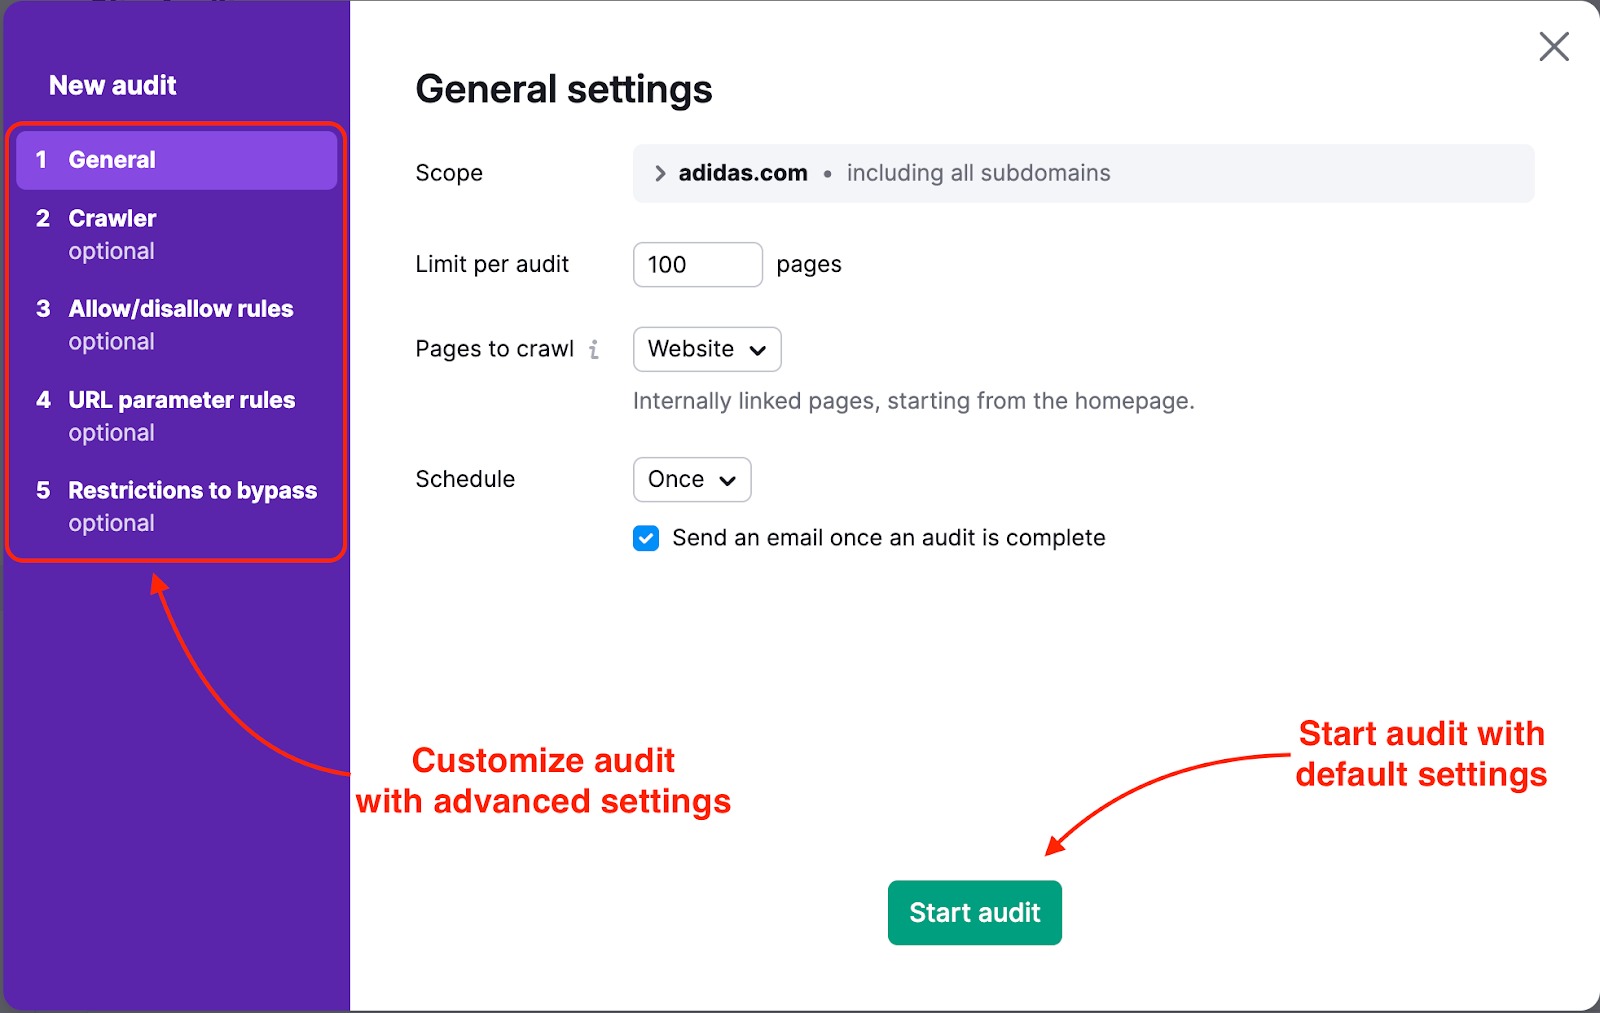
Task: Click the close X icon on the dialog
Action: (1553, 46)
